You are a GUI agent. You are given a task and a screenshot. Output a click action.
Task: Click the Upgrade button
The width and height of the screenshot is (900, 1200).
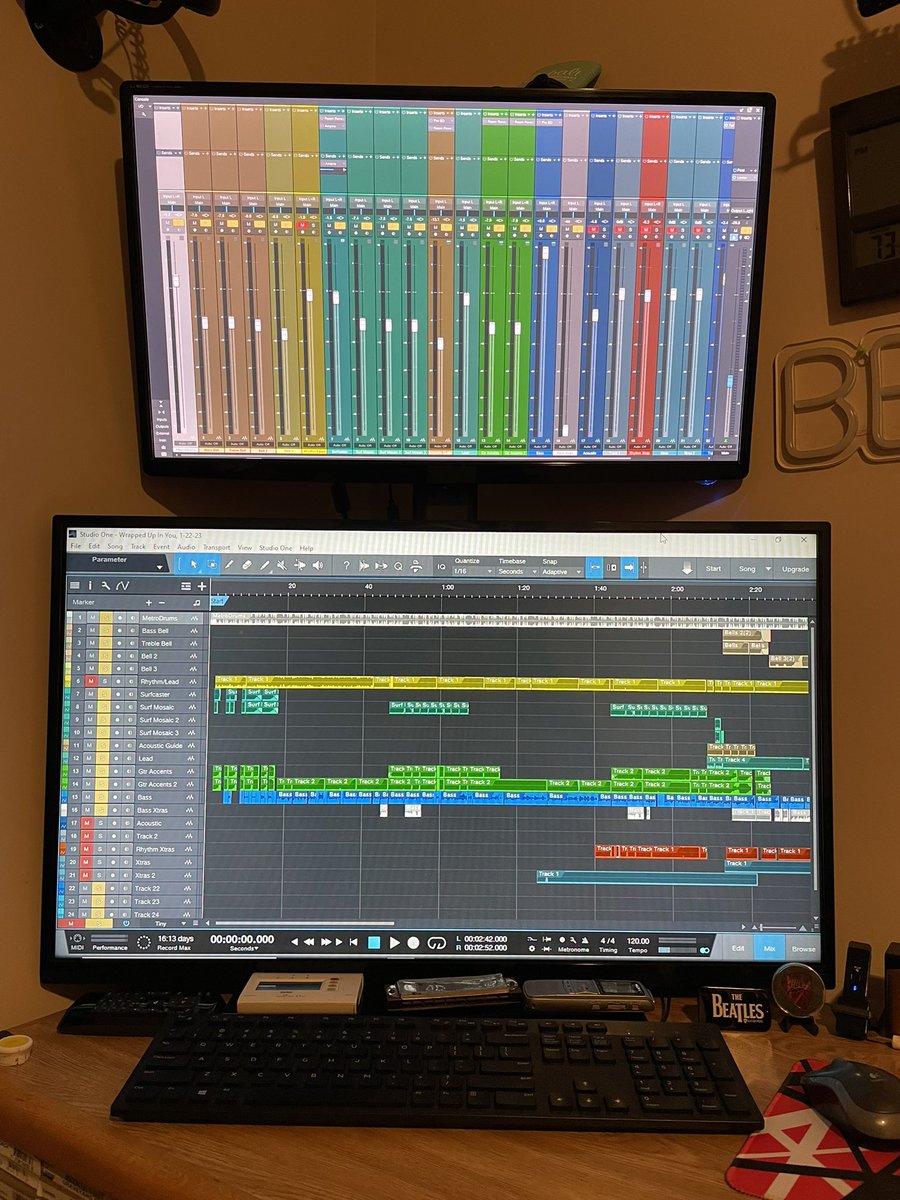796,568
